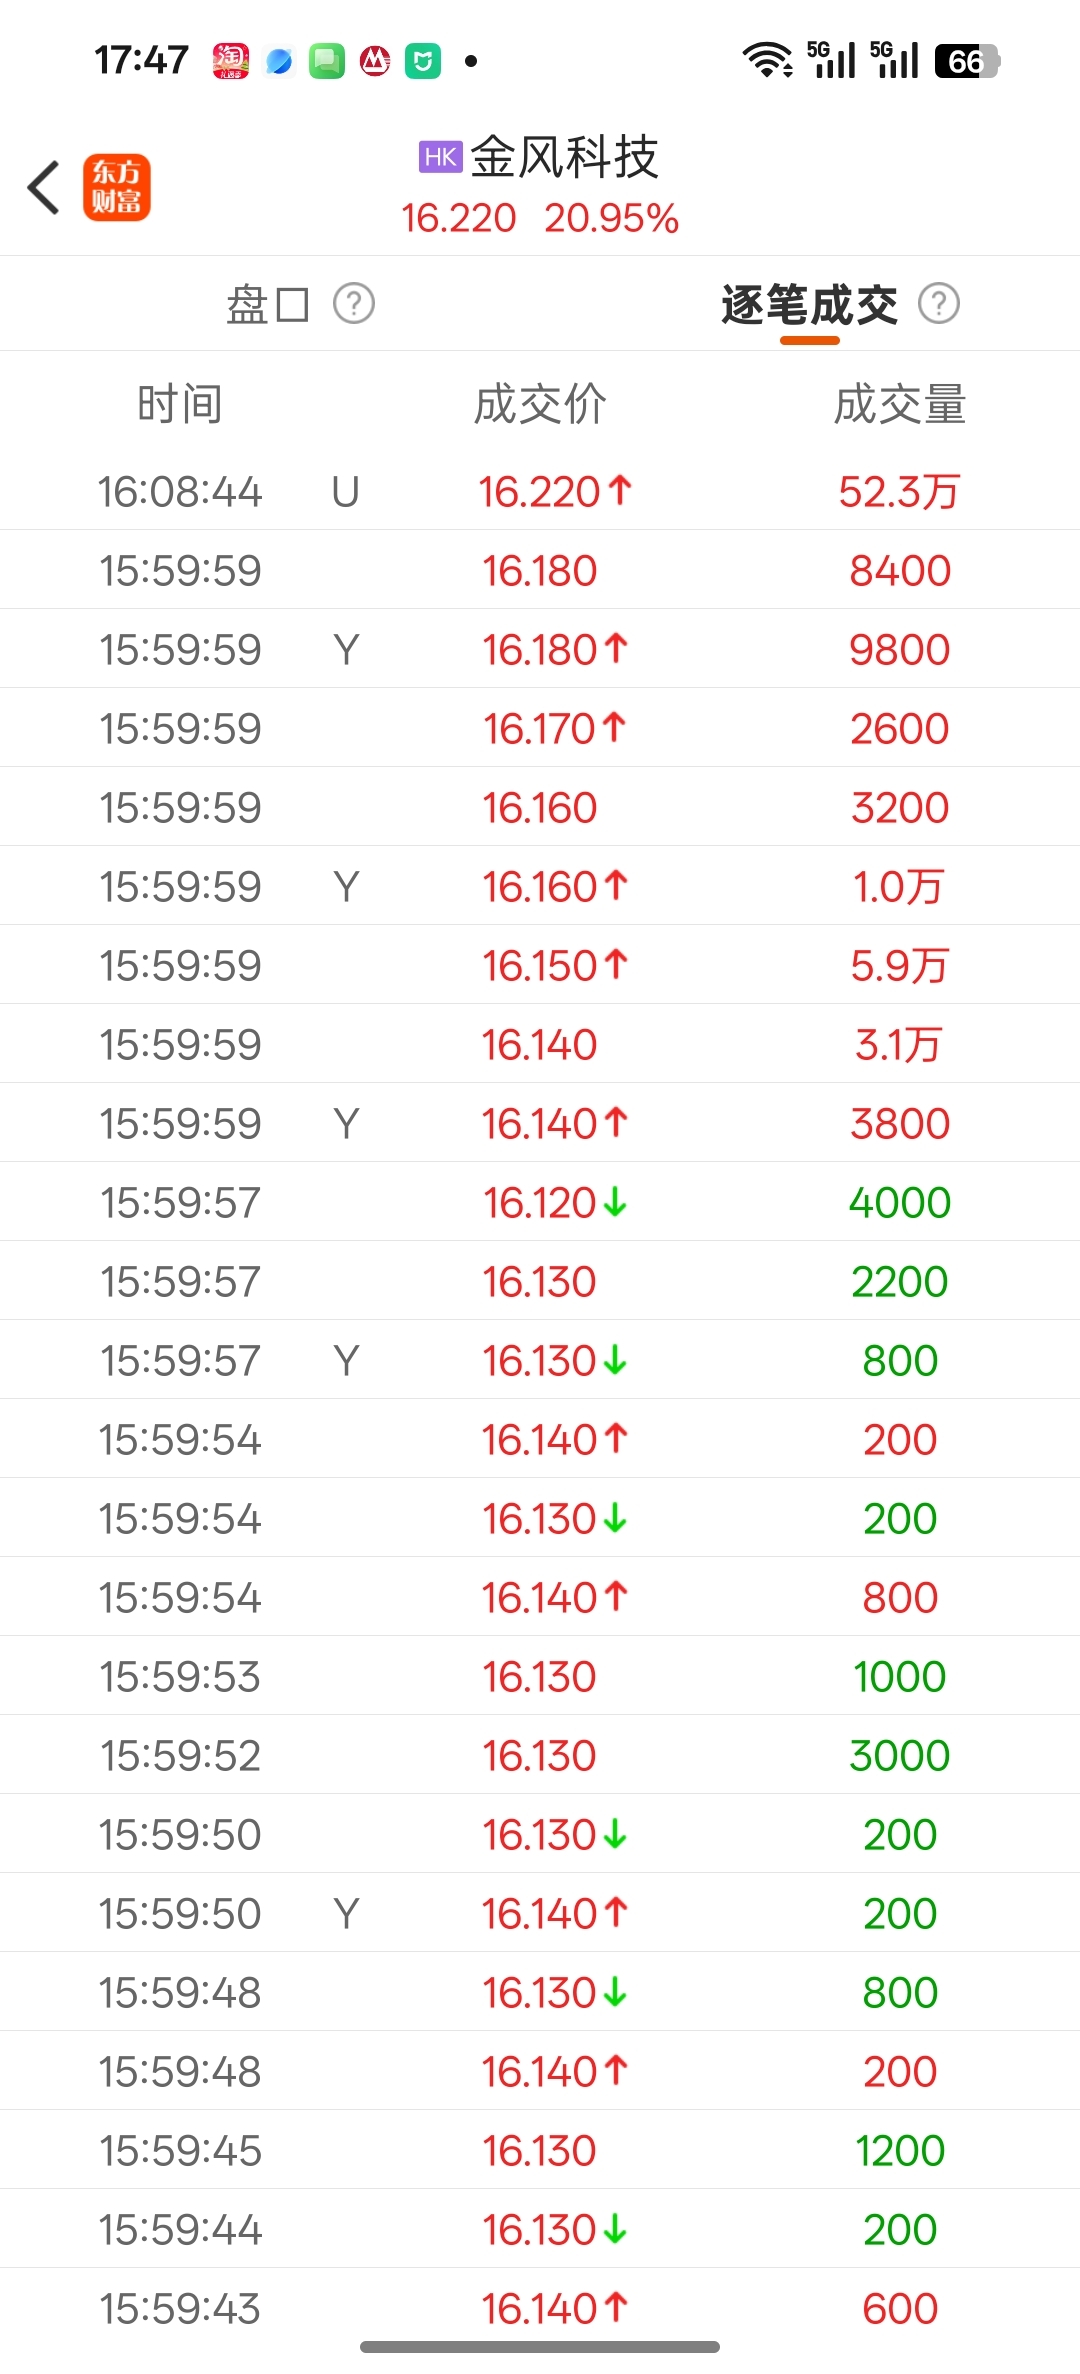Tap the purple HK market badge
1080x2374 pixels.
tap(440, 157)
